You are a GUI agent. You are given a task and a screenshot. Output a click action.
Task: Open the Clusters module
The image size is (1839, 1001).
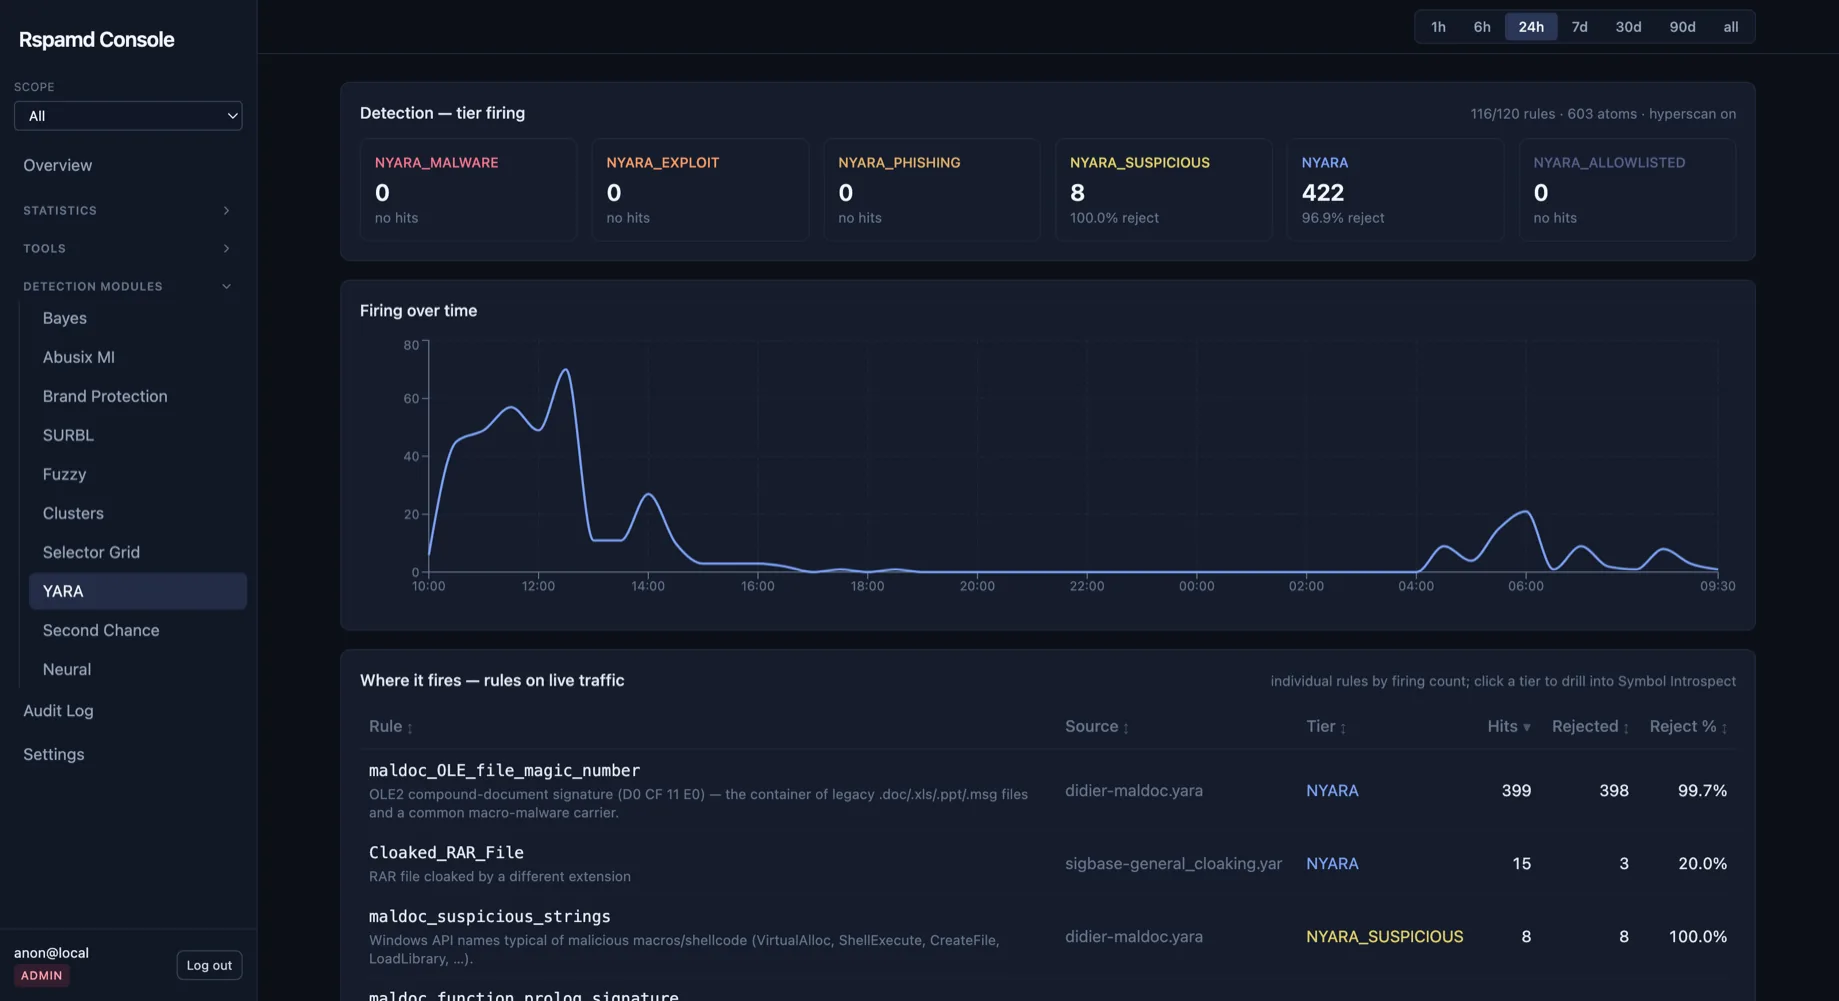pos(138,513)
